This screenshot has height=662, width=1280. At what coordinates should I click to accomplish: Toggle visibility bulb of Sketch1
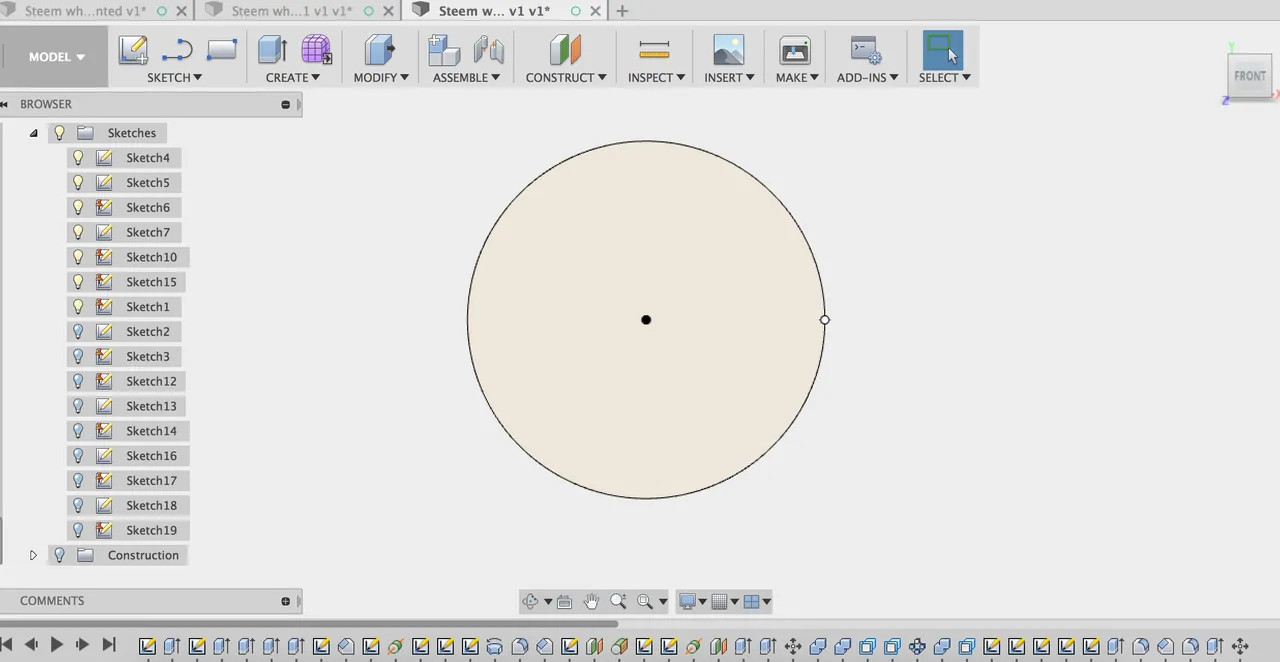pos(78,307)
